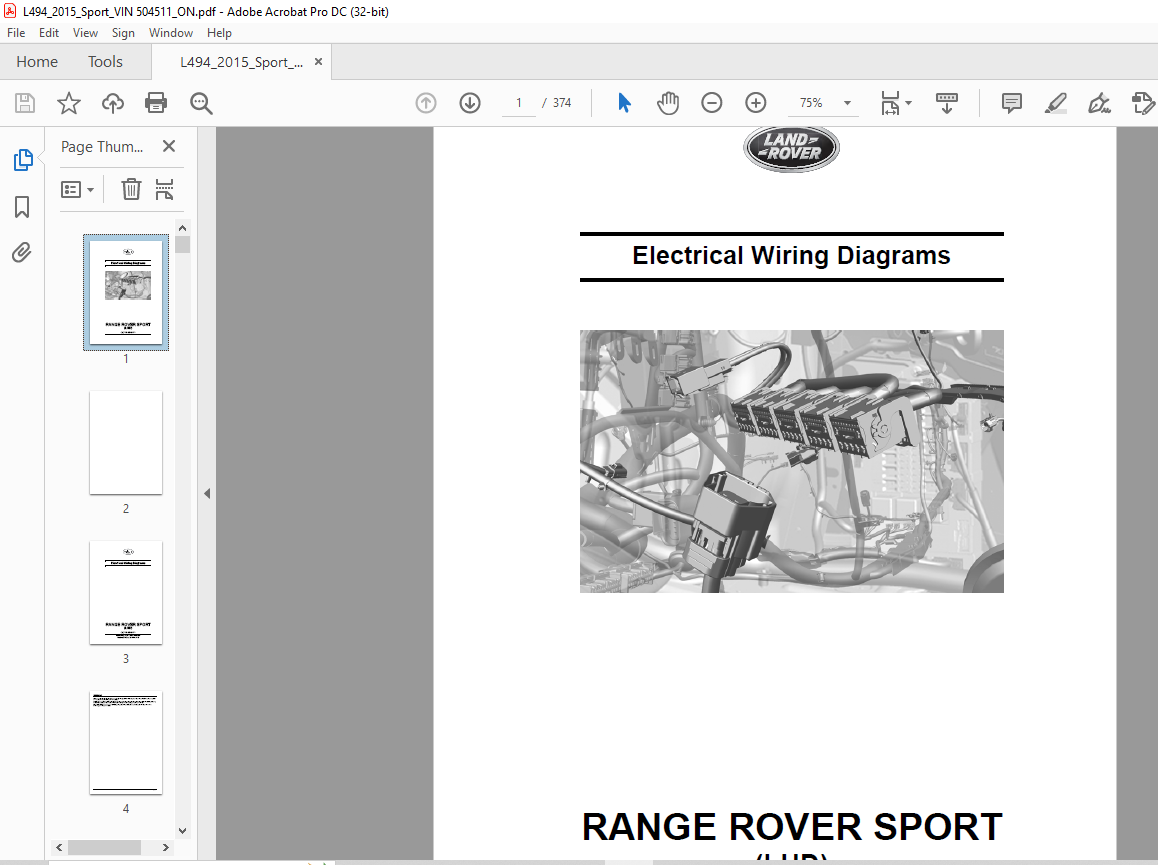Click the rightmost edge toolbar icon
Screen dimensions: 1158x865
(x=1143, y=103)
